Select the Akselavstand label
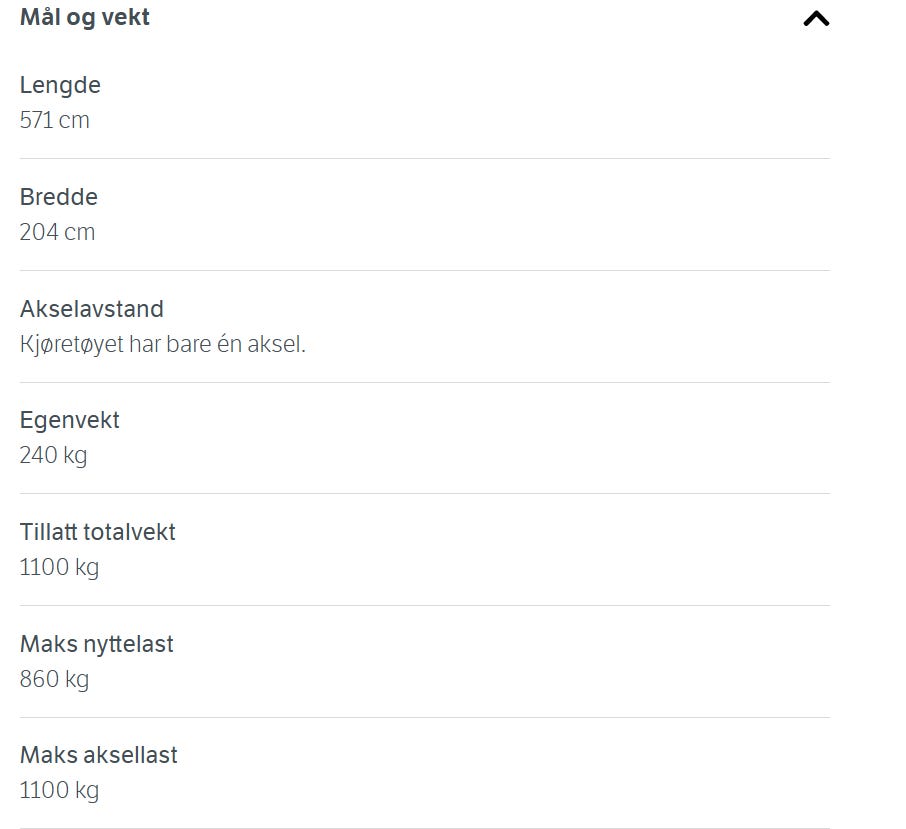Image resolution: width=906 pixels, height=829 pixels. [x=92, y=309]
